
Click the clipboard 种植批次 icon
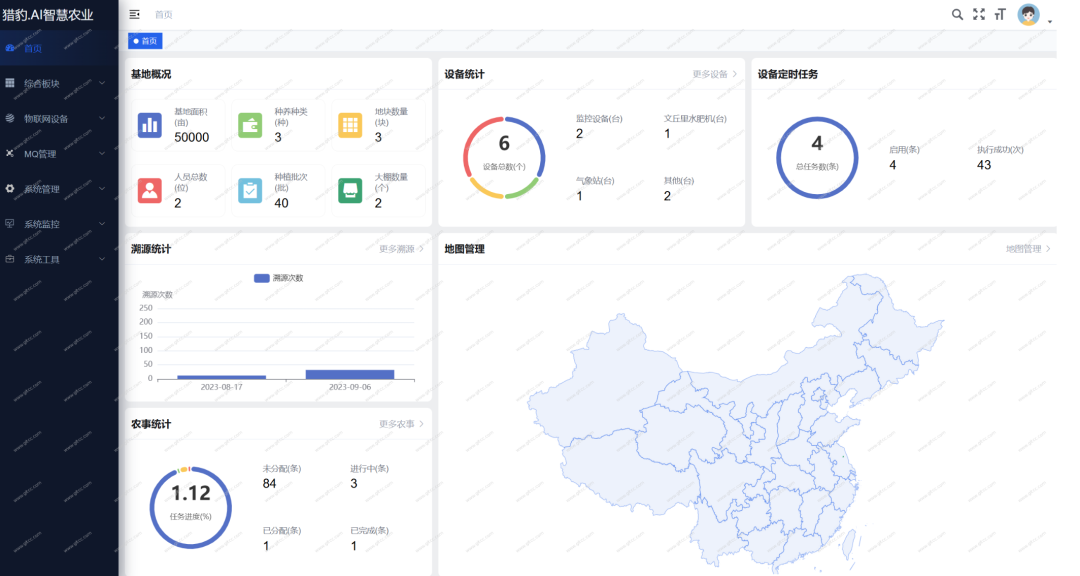[250, 191]
